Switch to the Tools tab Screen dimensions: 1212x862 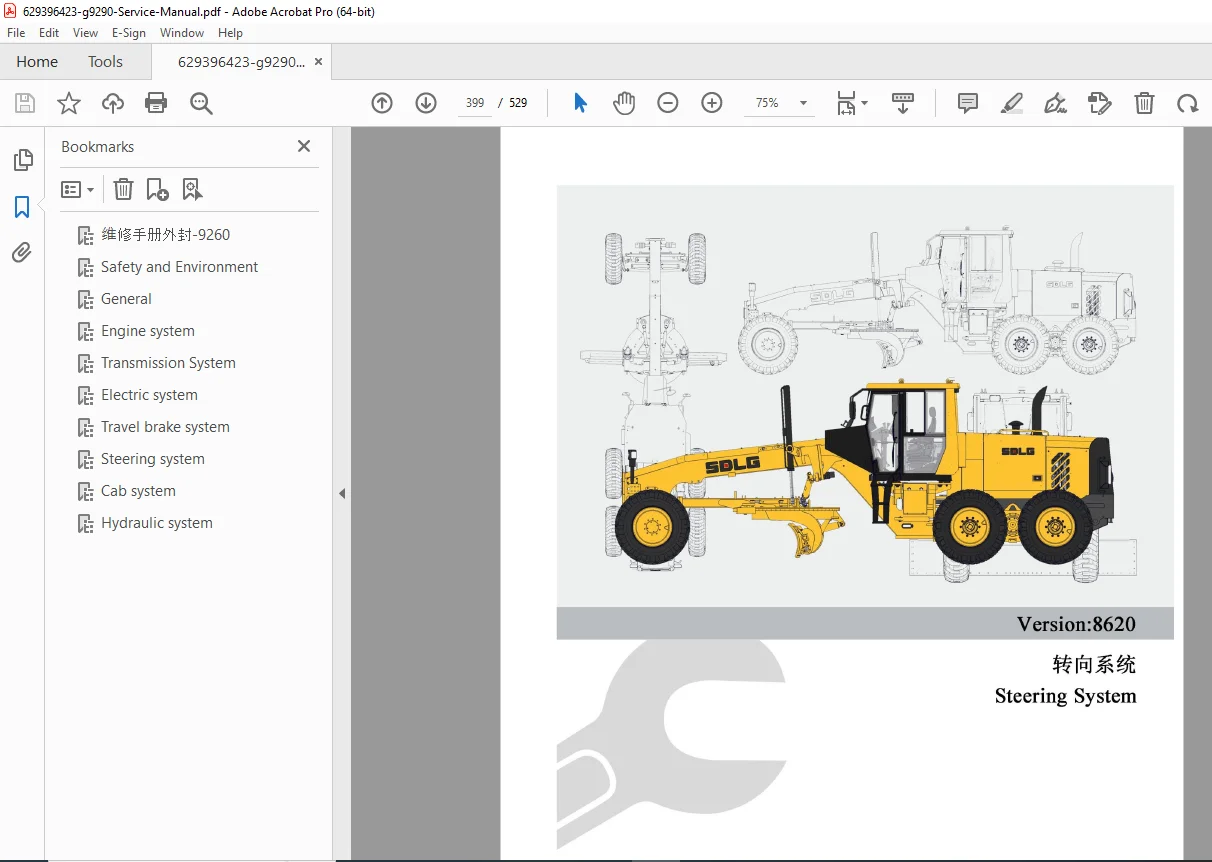[105, 62]
